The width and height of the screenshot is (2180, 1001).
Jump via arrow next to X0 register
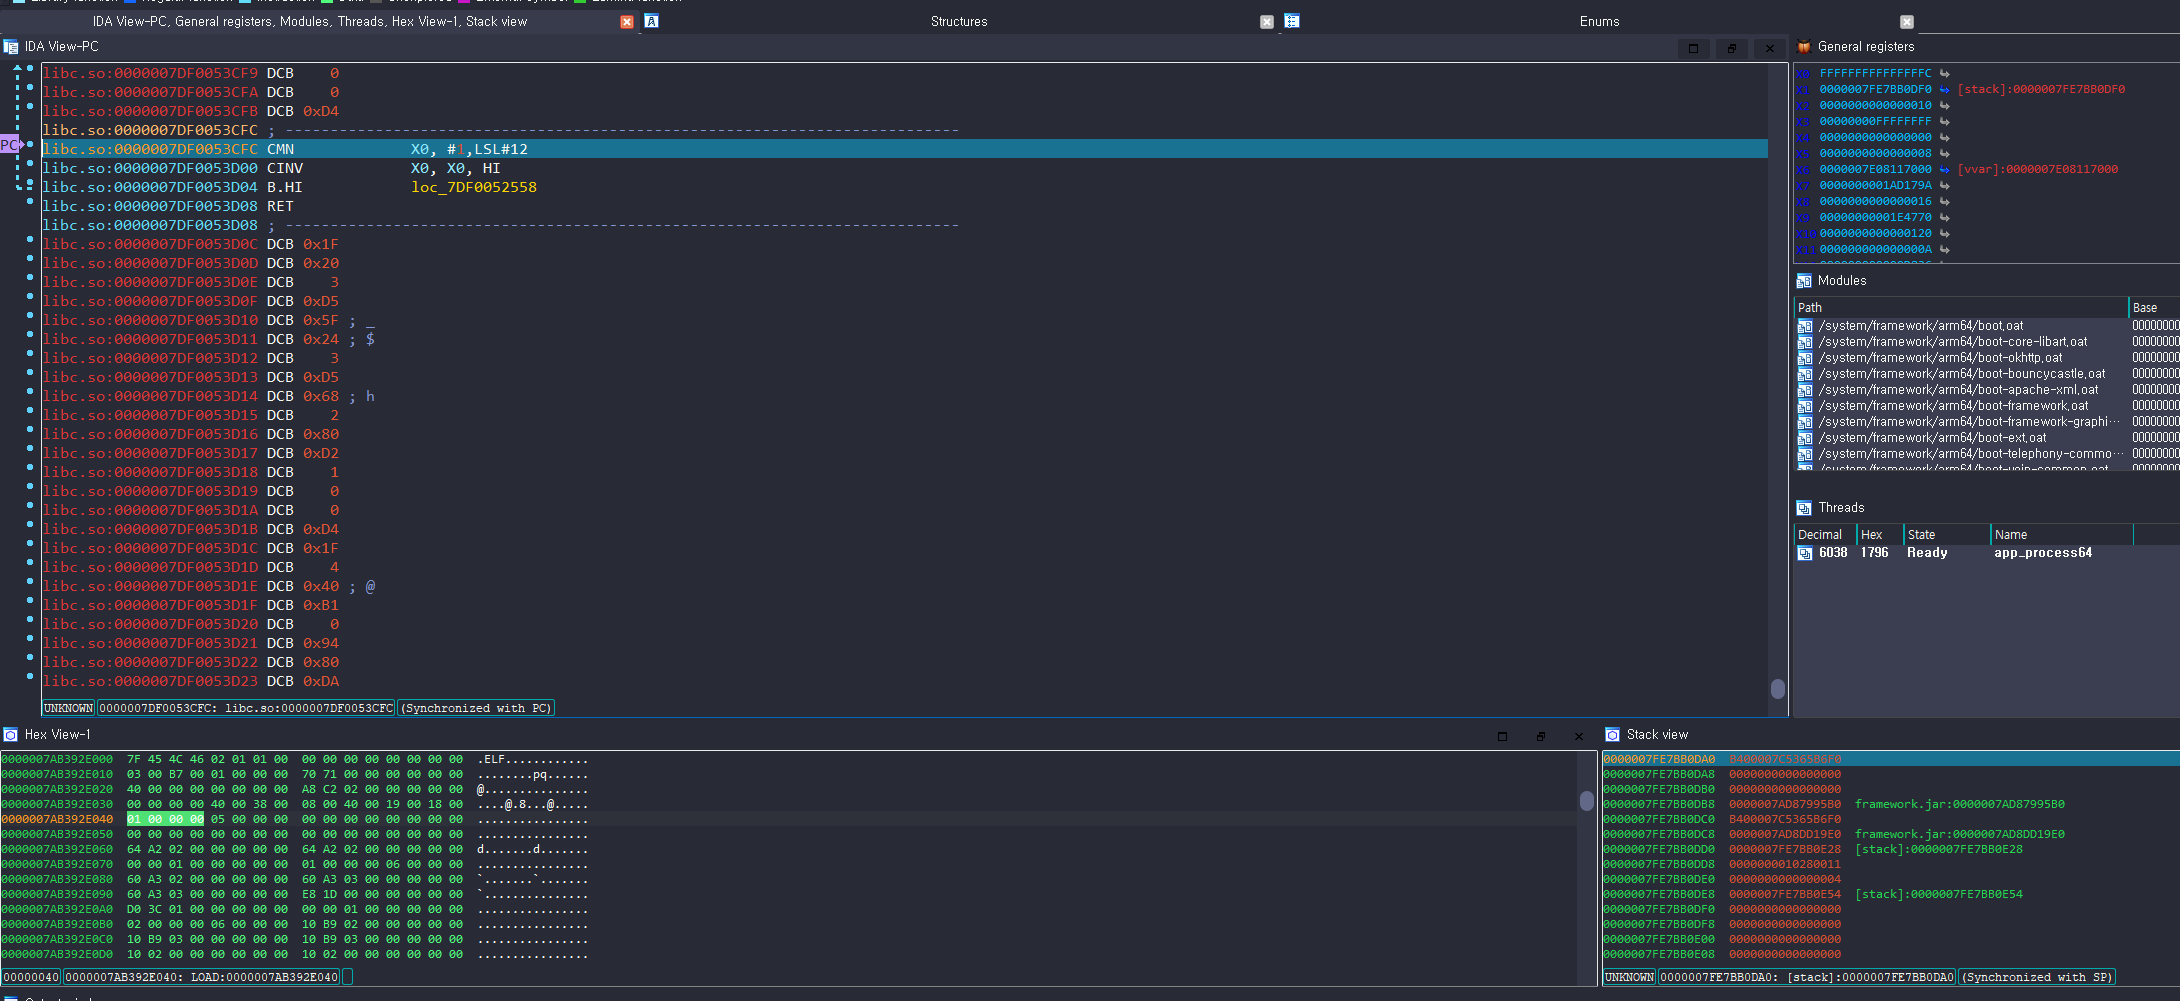(x=1945, y=73)
